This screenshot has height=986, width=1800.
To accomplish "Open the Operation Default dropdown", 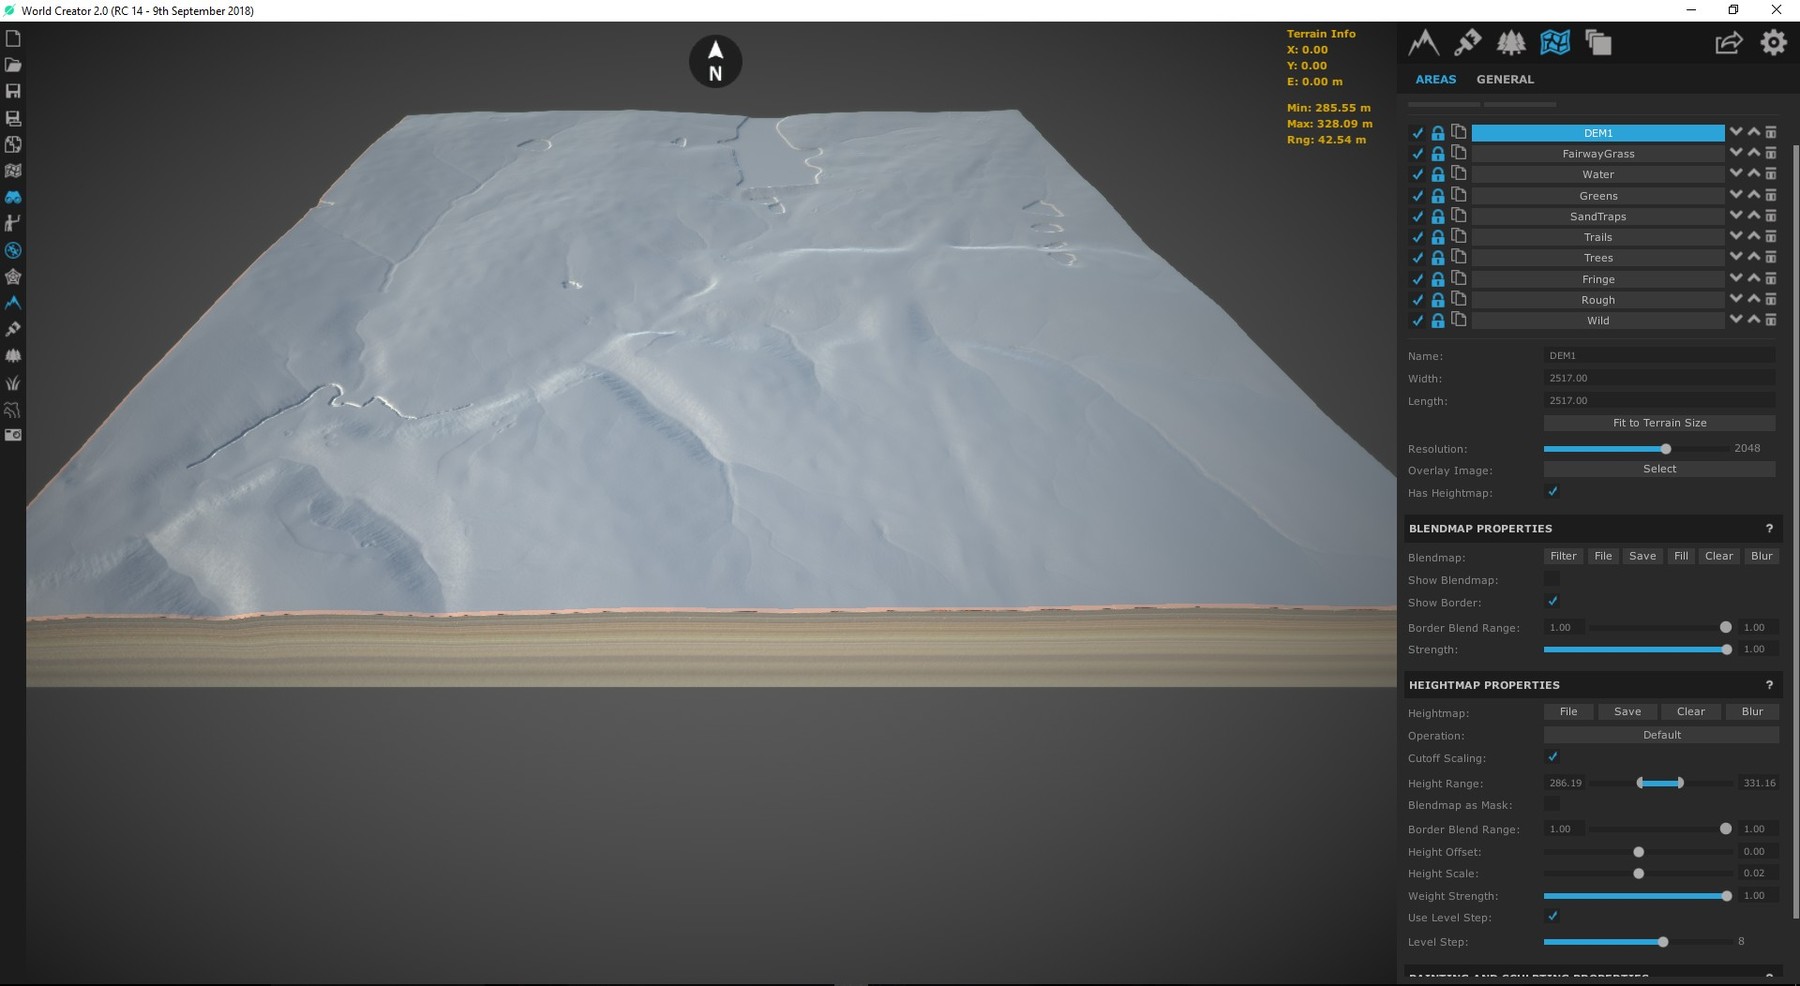I will [1661, 735].
